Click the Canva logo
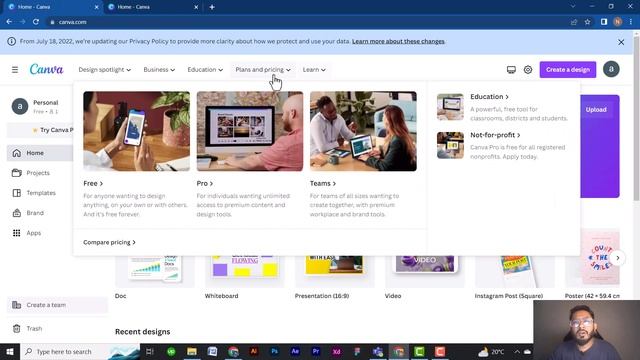 coord(47,69)
